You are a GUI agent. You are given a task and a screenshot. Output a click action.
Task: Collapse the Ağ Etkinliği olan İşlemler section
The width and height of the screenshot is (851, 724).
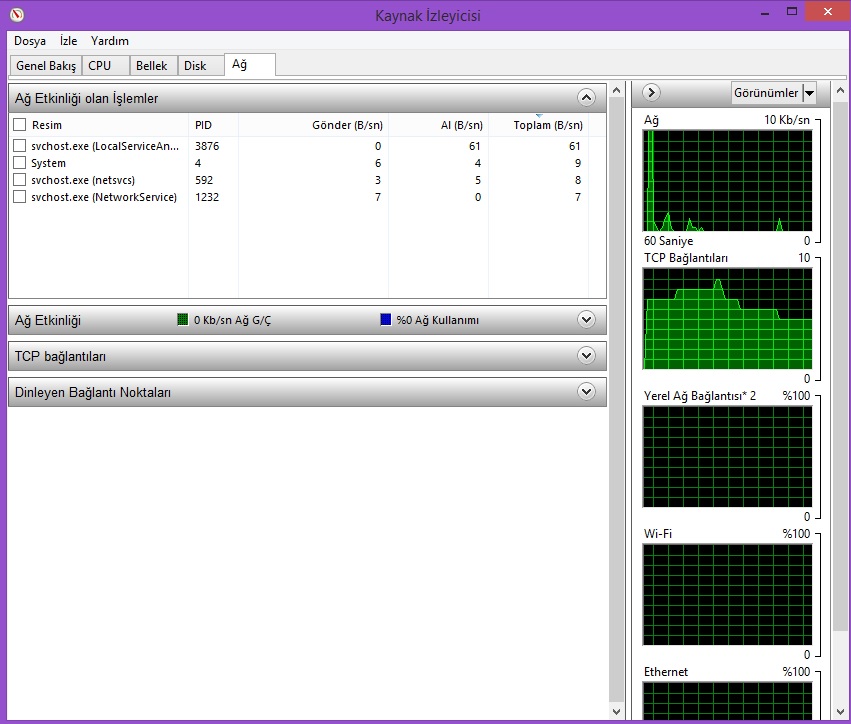point(586,98)
